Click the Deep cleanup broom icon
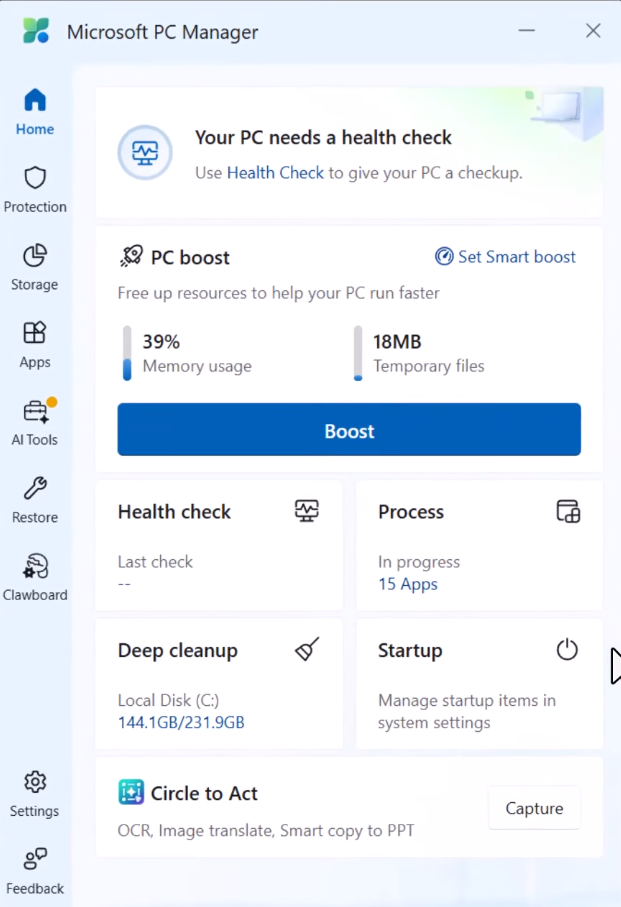The height and width of the screenshot is (907, 621). pos(307,650)
